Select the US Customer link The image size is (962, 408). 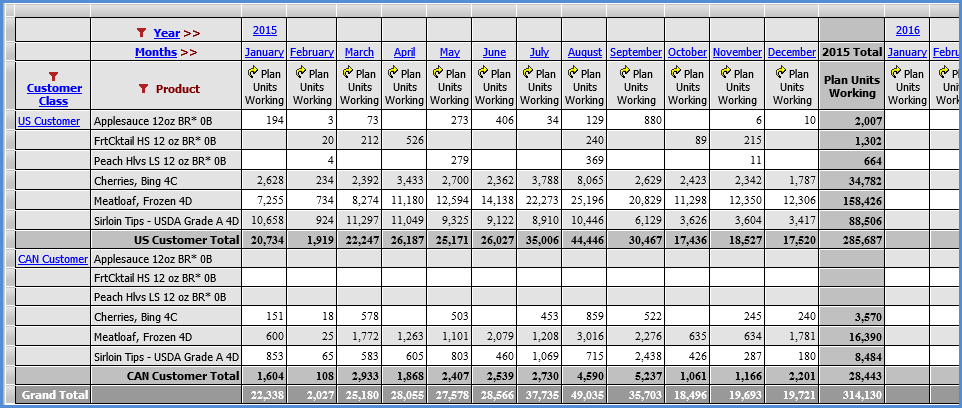click(x=49, y=121)
